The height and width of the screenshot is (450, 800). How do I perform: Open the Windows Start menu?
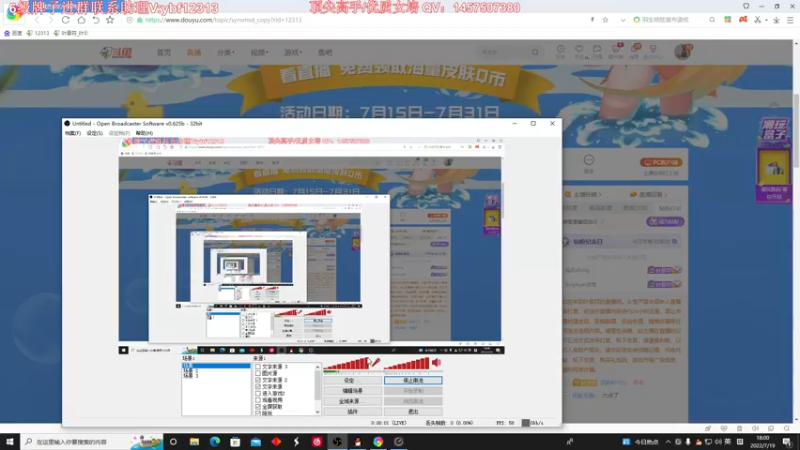coord(10,441)
